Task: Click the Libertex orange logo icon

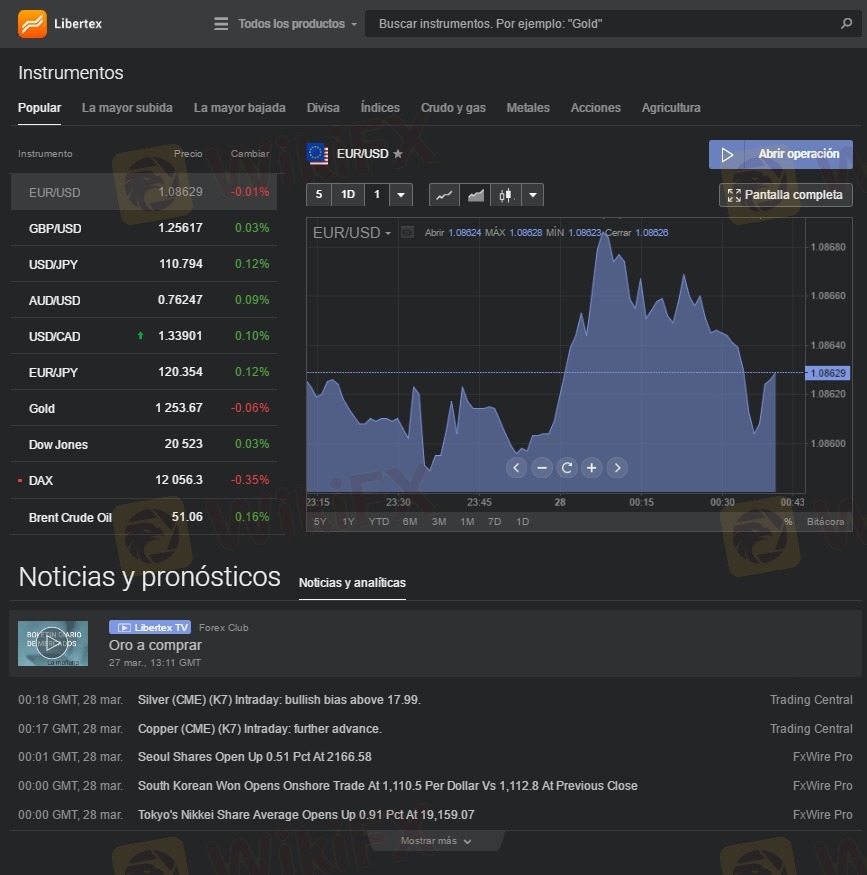Action: tap(32, 24)
